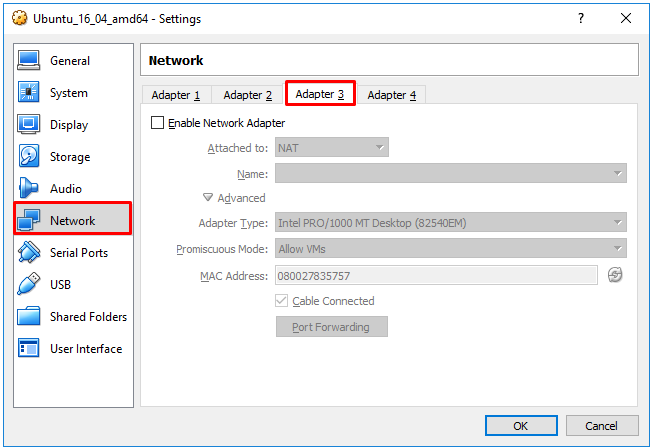Click the Port Forwarding button
The width and height of the screenshot is (652, 448).
331,327
